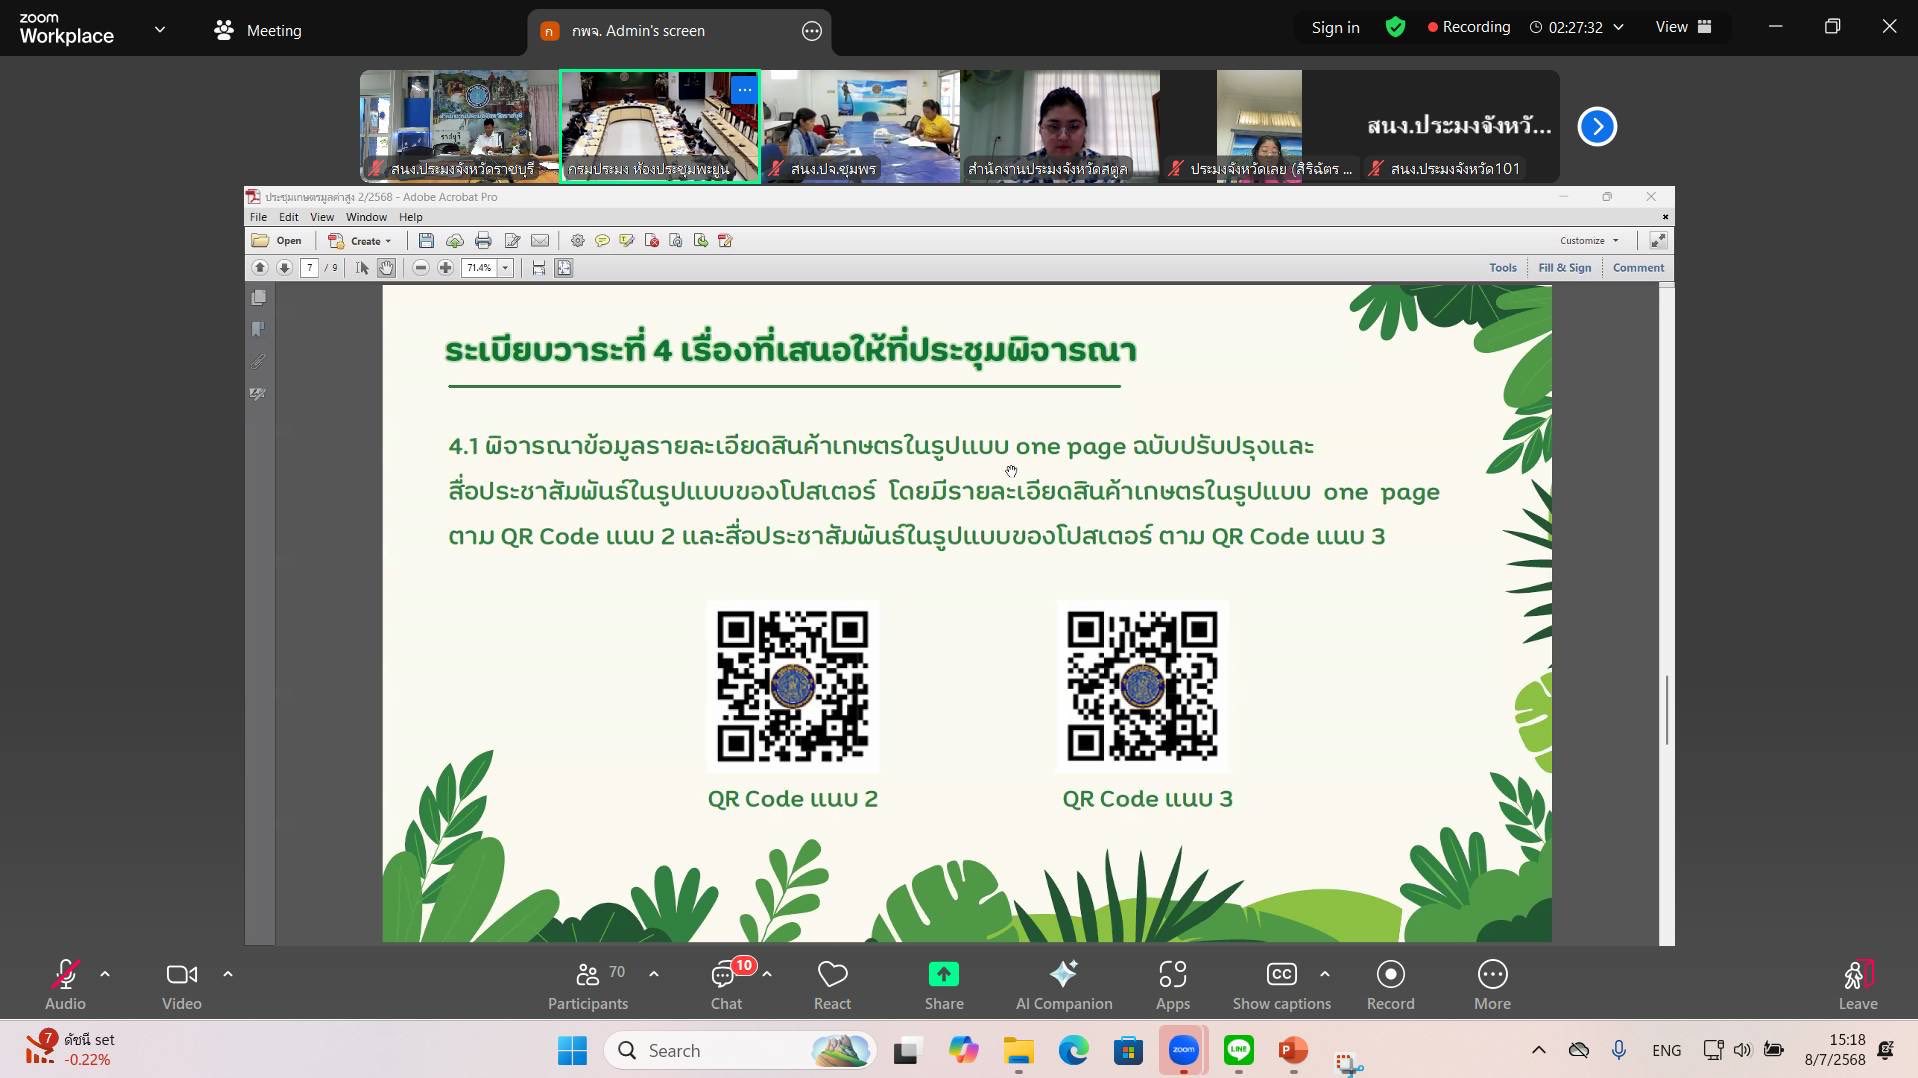Unmute the Audio microphone
Viewport: 1918px width, 1078px height.
pyautogui.click(x=65, y=986)
